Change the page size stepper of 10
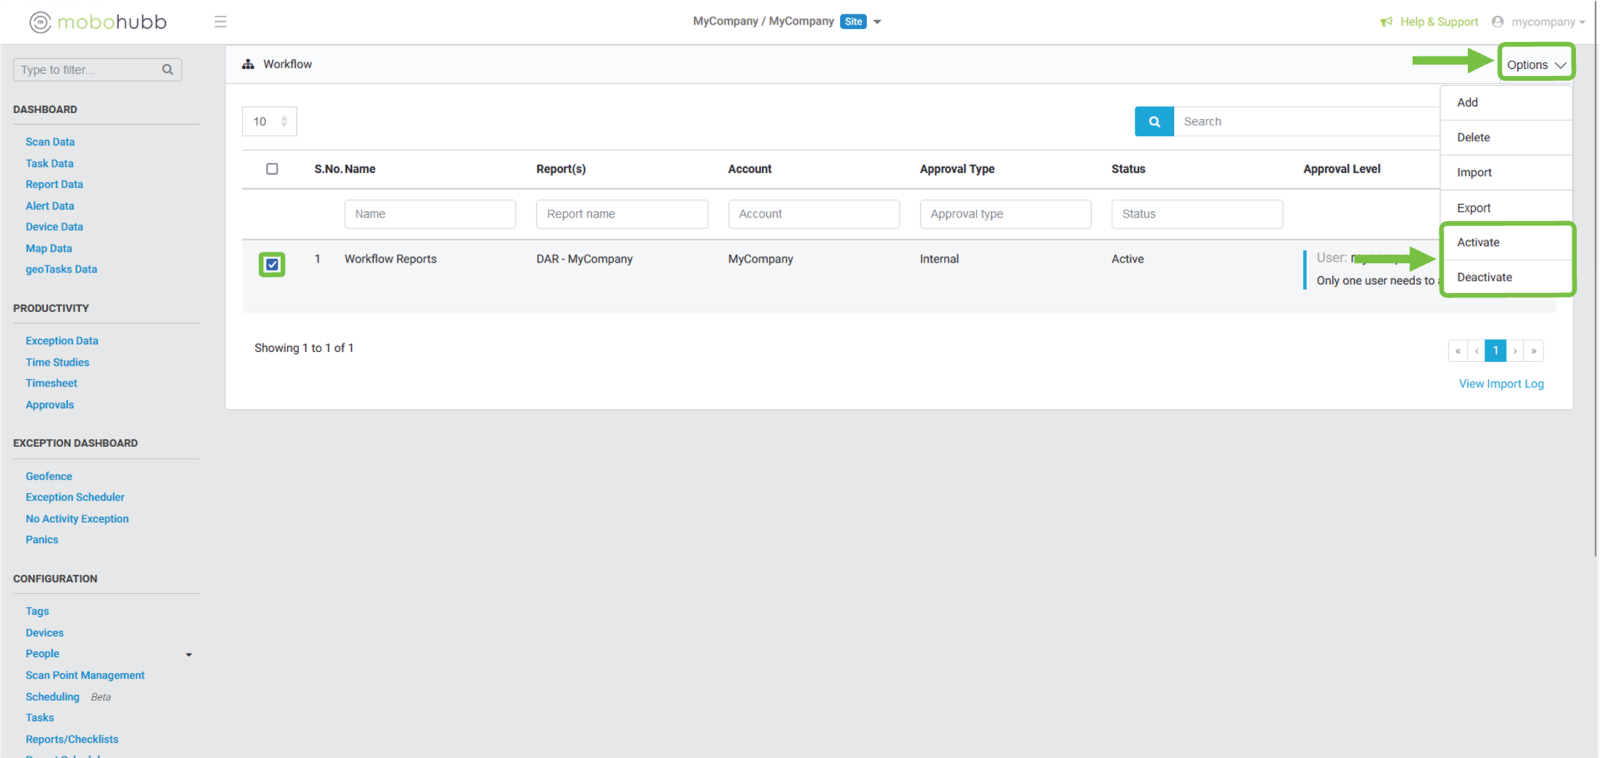This screenshot has width=1600, height=758. 284,122
